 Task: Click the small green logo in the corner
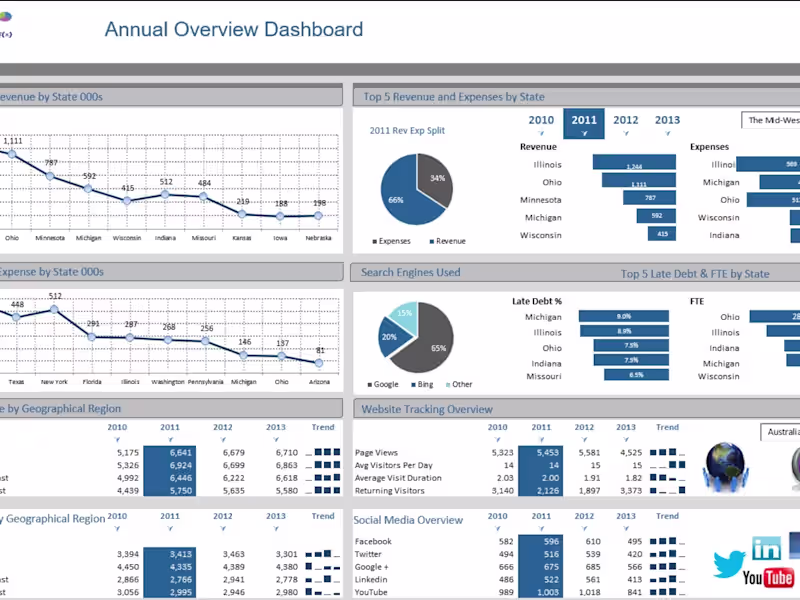pyautogui.click(x=5, y=16)
